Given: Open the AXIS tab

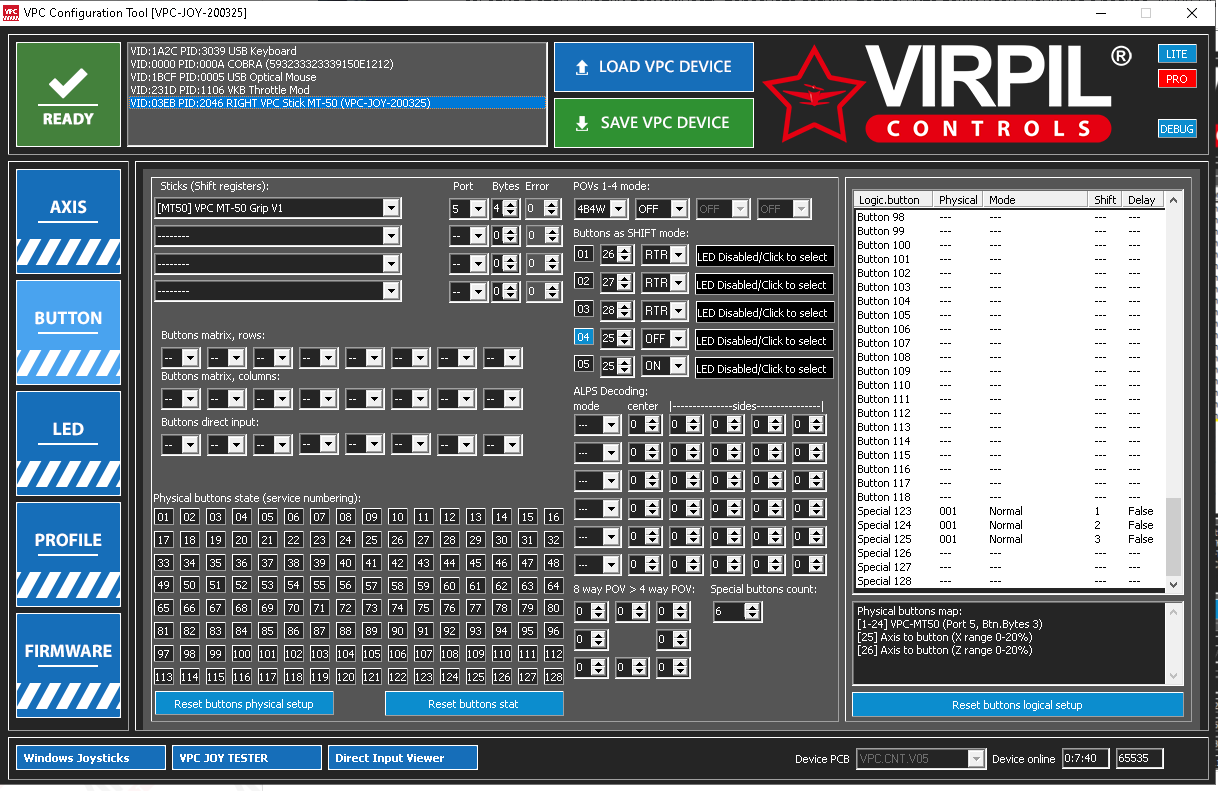Looking at the screenshot, I should point(68,221).
